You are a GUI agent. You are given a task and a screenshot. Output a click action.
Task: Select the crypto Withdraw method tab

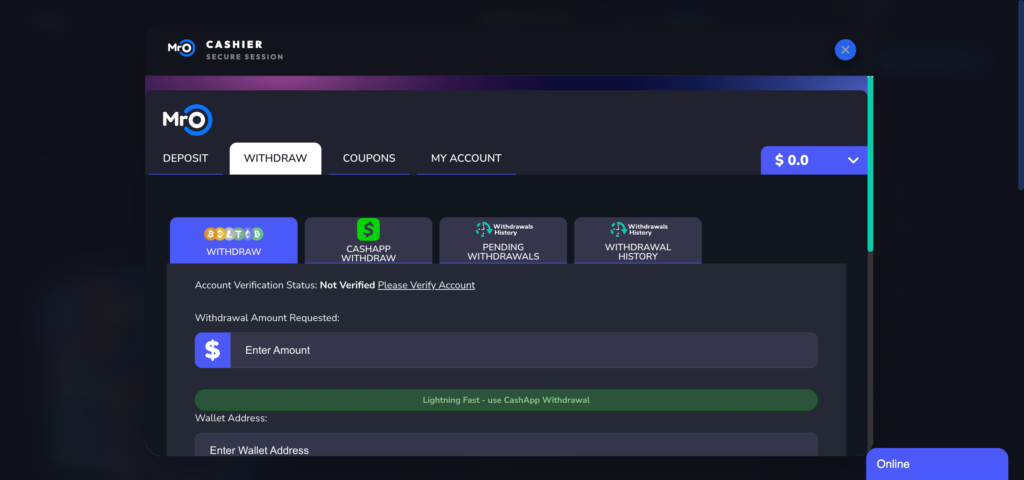click(234, 240)
